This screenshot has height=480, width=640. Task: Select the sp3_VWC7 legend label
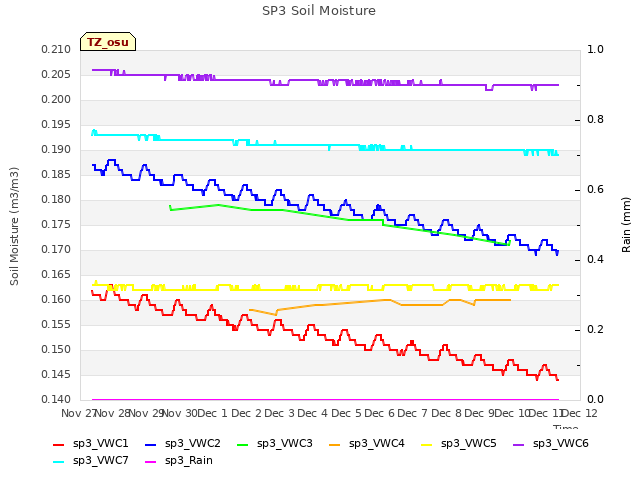click(100, 461)
